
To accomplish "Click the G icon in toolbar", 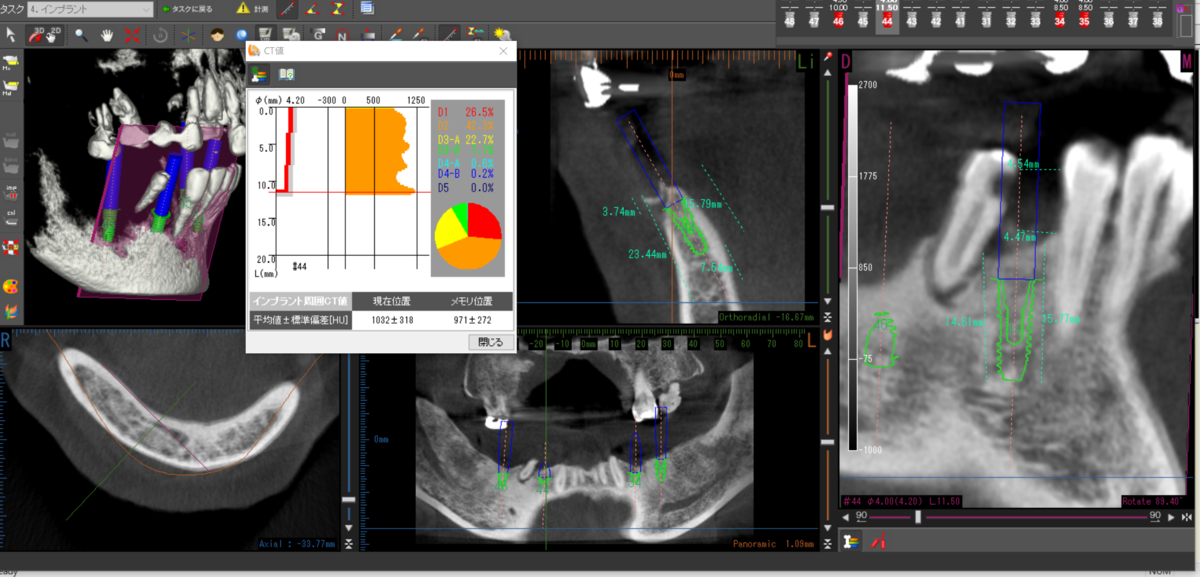I will click(x=319, y=35).
